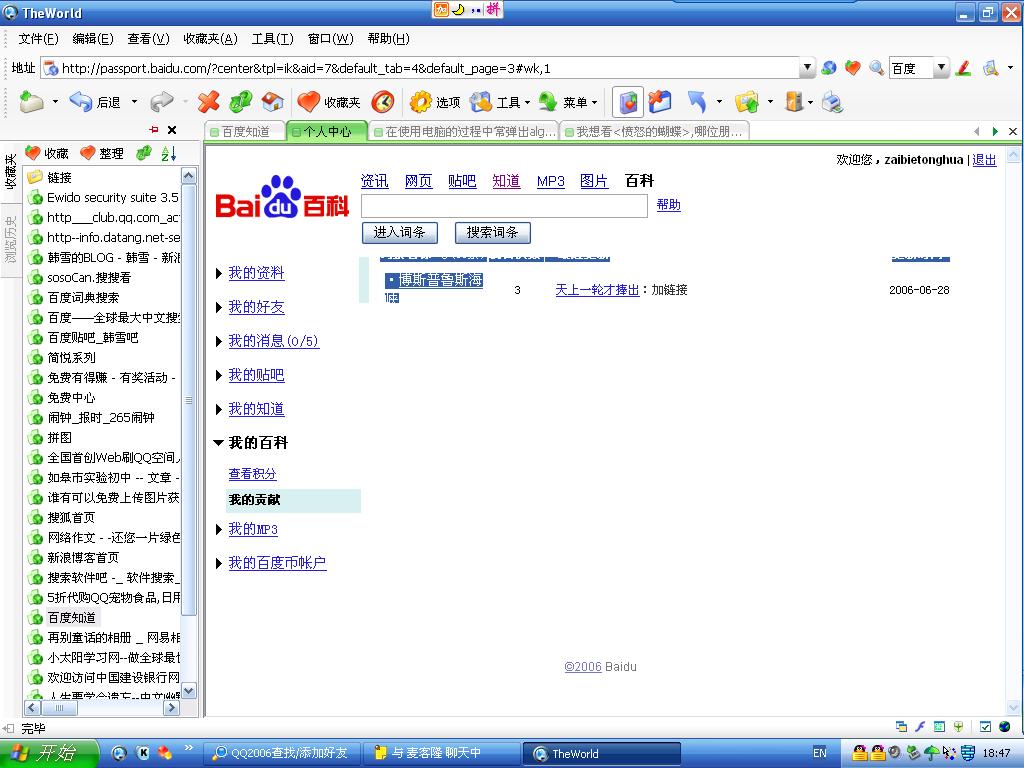Expand 我的好友 section
This screenshot has height=768, width=1024.
(x=219, y=308)
